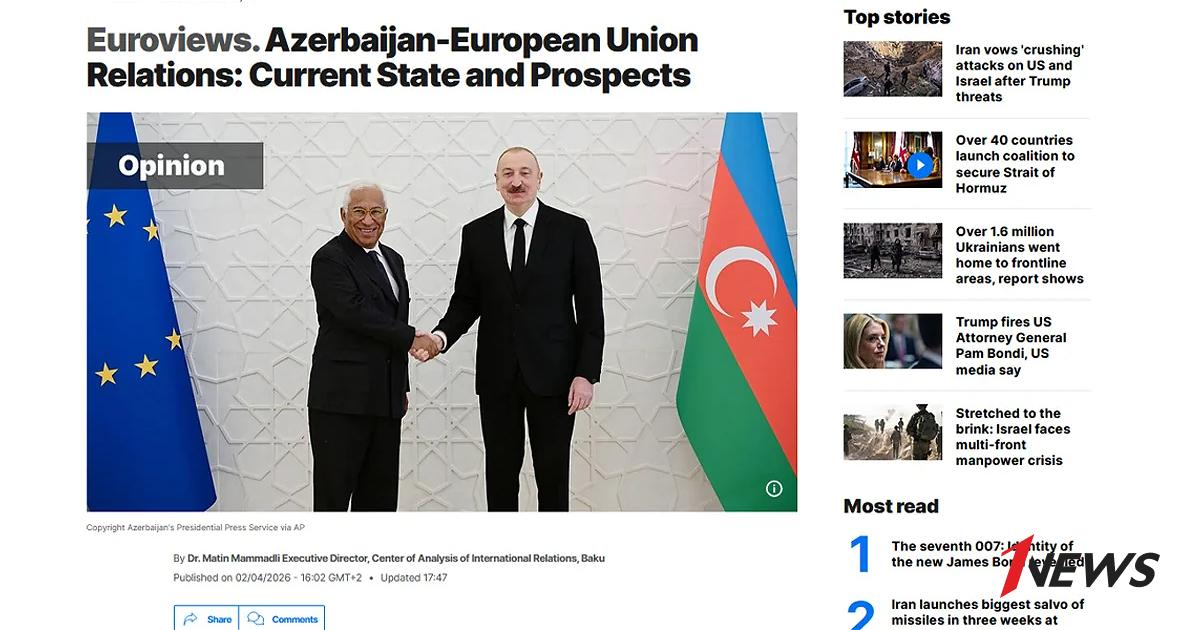Click the Pam Bondi story thumbnail
Image resolution: width=1200 pixels, height=630 pixels.
click(893, 341)
